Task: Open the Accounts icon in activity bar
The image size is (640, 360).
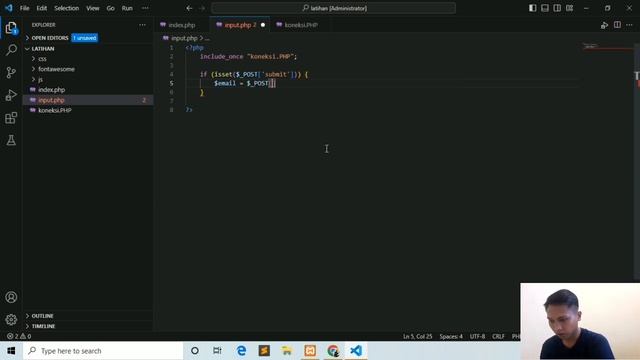Action: [x=11, y=297]
